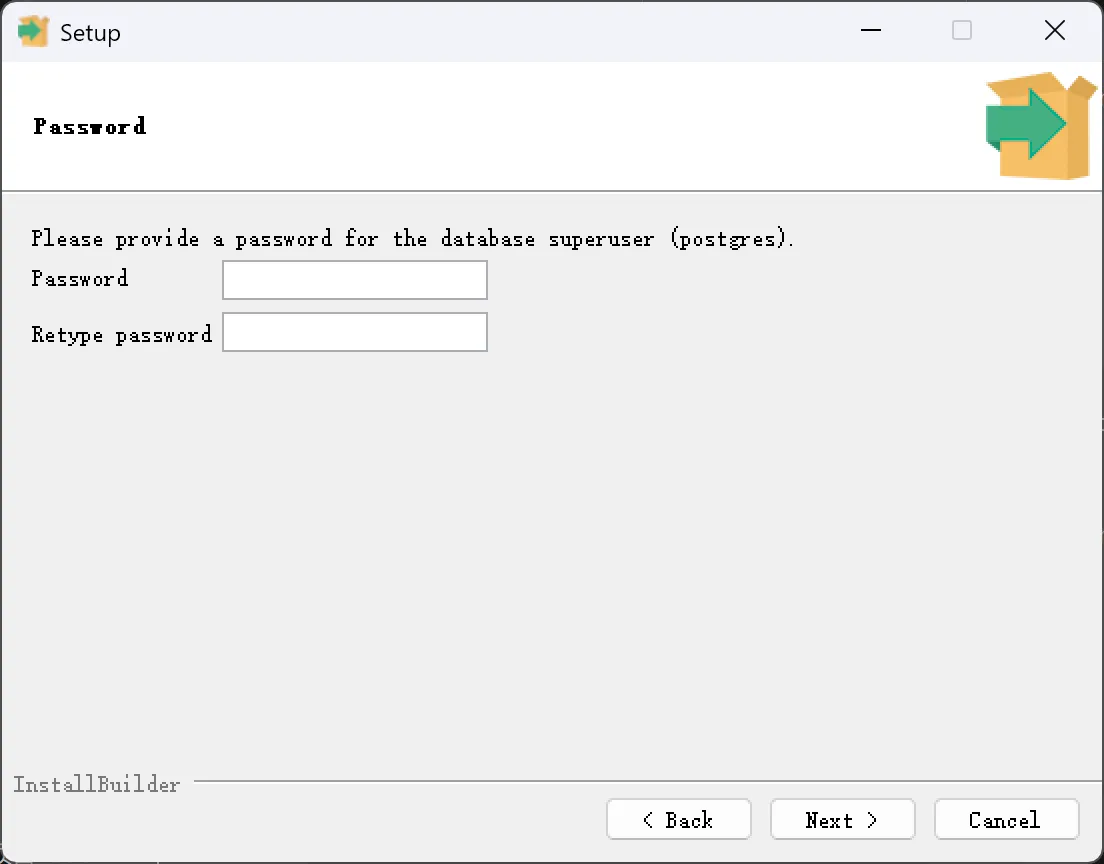Click the Setup installer icon in title bar

[33, 32]
